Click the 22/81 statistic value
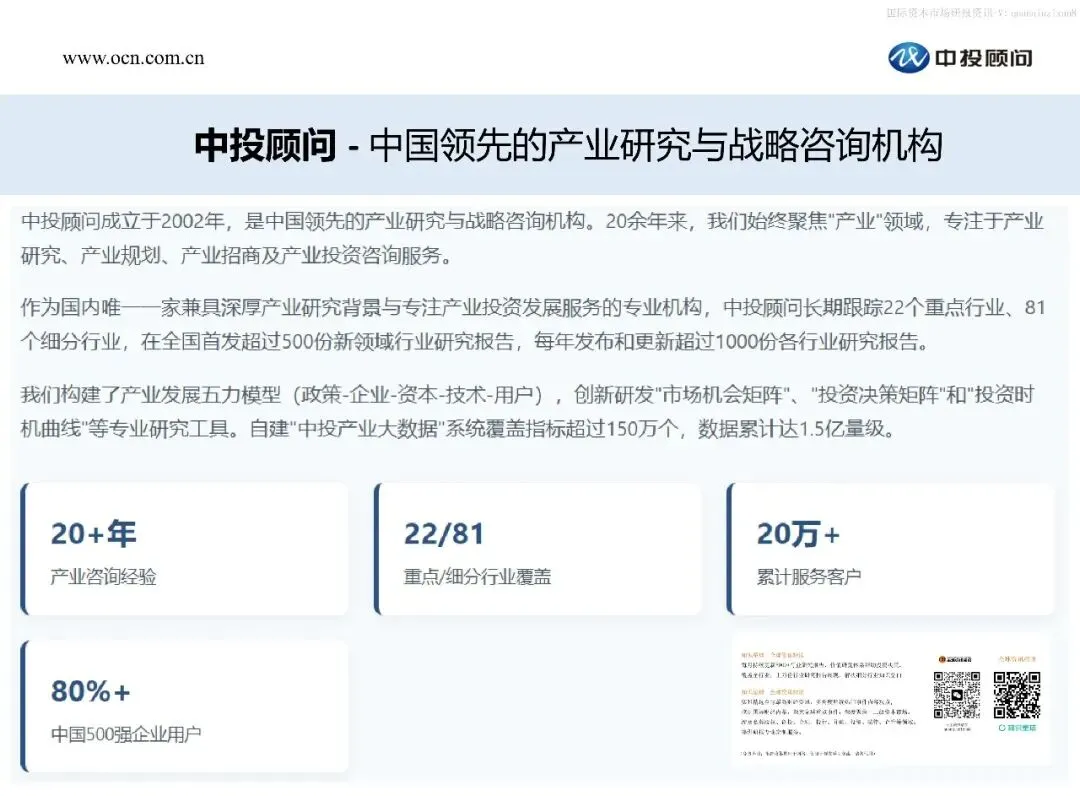Screen dimensions: 1080x796 click(444, 534)
